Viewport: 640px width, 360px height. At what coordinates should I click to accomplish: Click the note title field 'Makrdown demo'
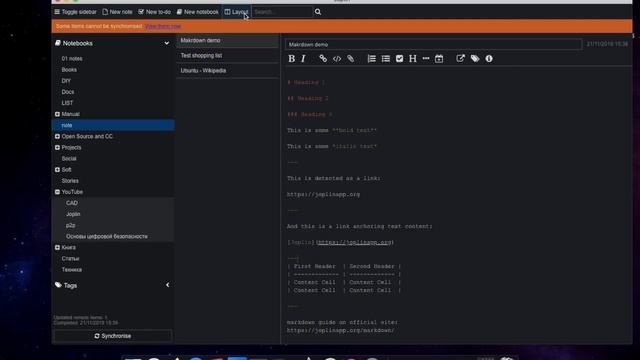coord(433,44)
